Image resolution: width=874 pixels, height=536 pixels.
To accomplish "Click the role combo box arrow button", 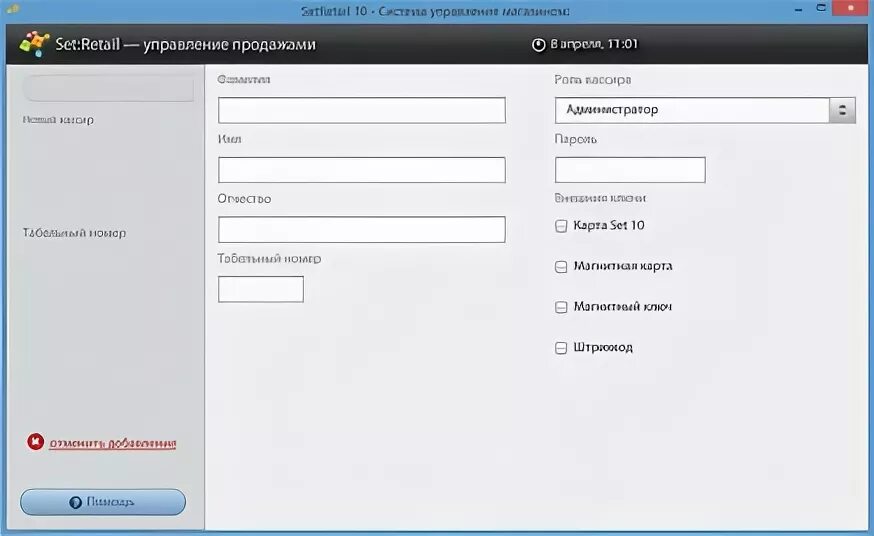I will pyautogui.click(x=842, y=110).
